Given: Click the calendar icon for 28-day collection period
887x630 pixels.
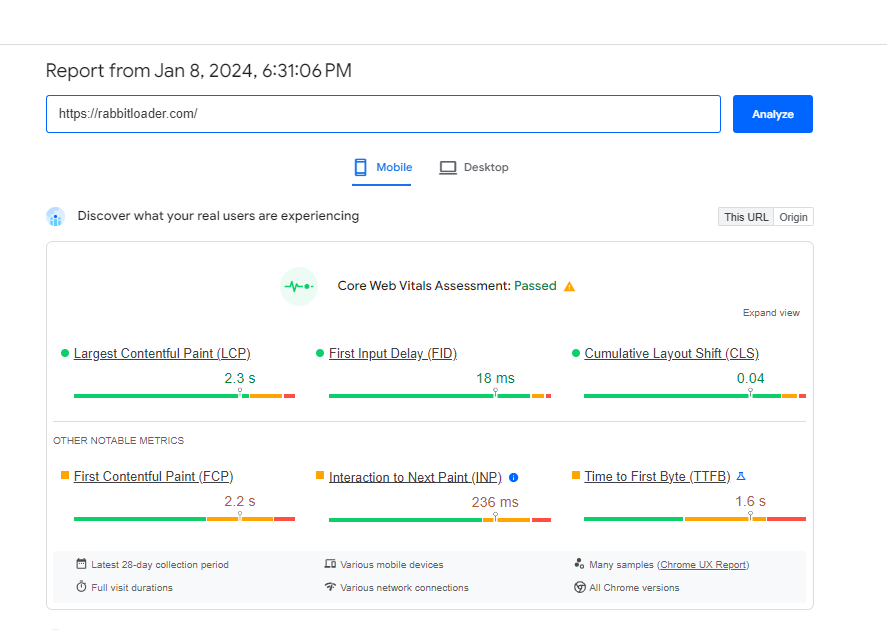Looking at the screenshot, I should pos(81,564).
